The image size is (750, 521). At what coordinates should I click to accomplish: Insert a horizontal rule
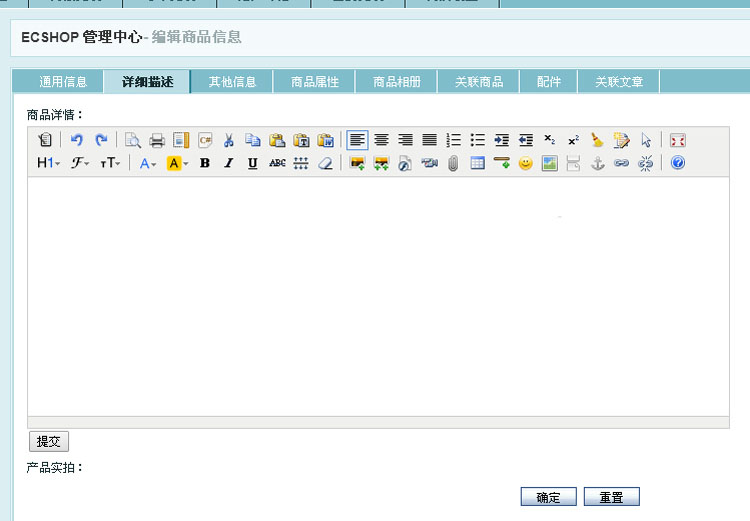(502, 163)
